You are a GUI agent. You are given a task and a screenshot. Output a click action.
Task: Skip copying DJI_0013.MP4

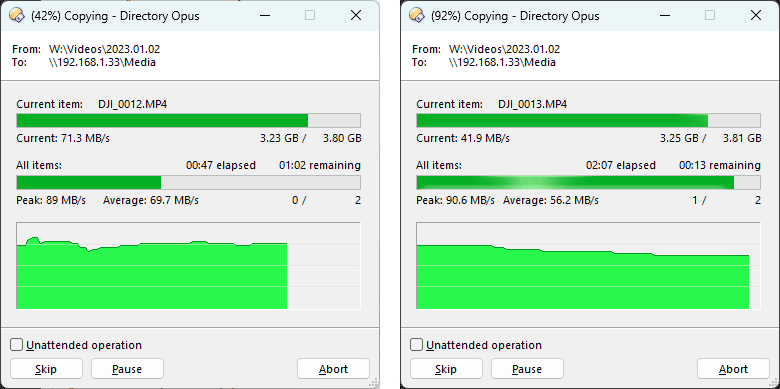point(446,369)
